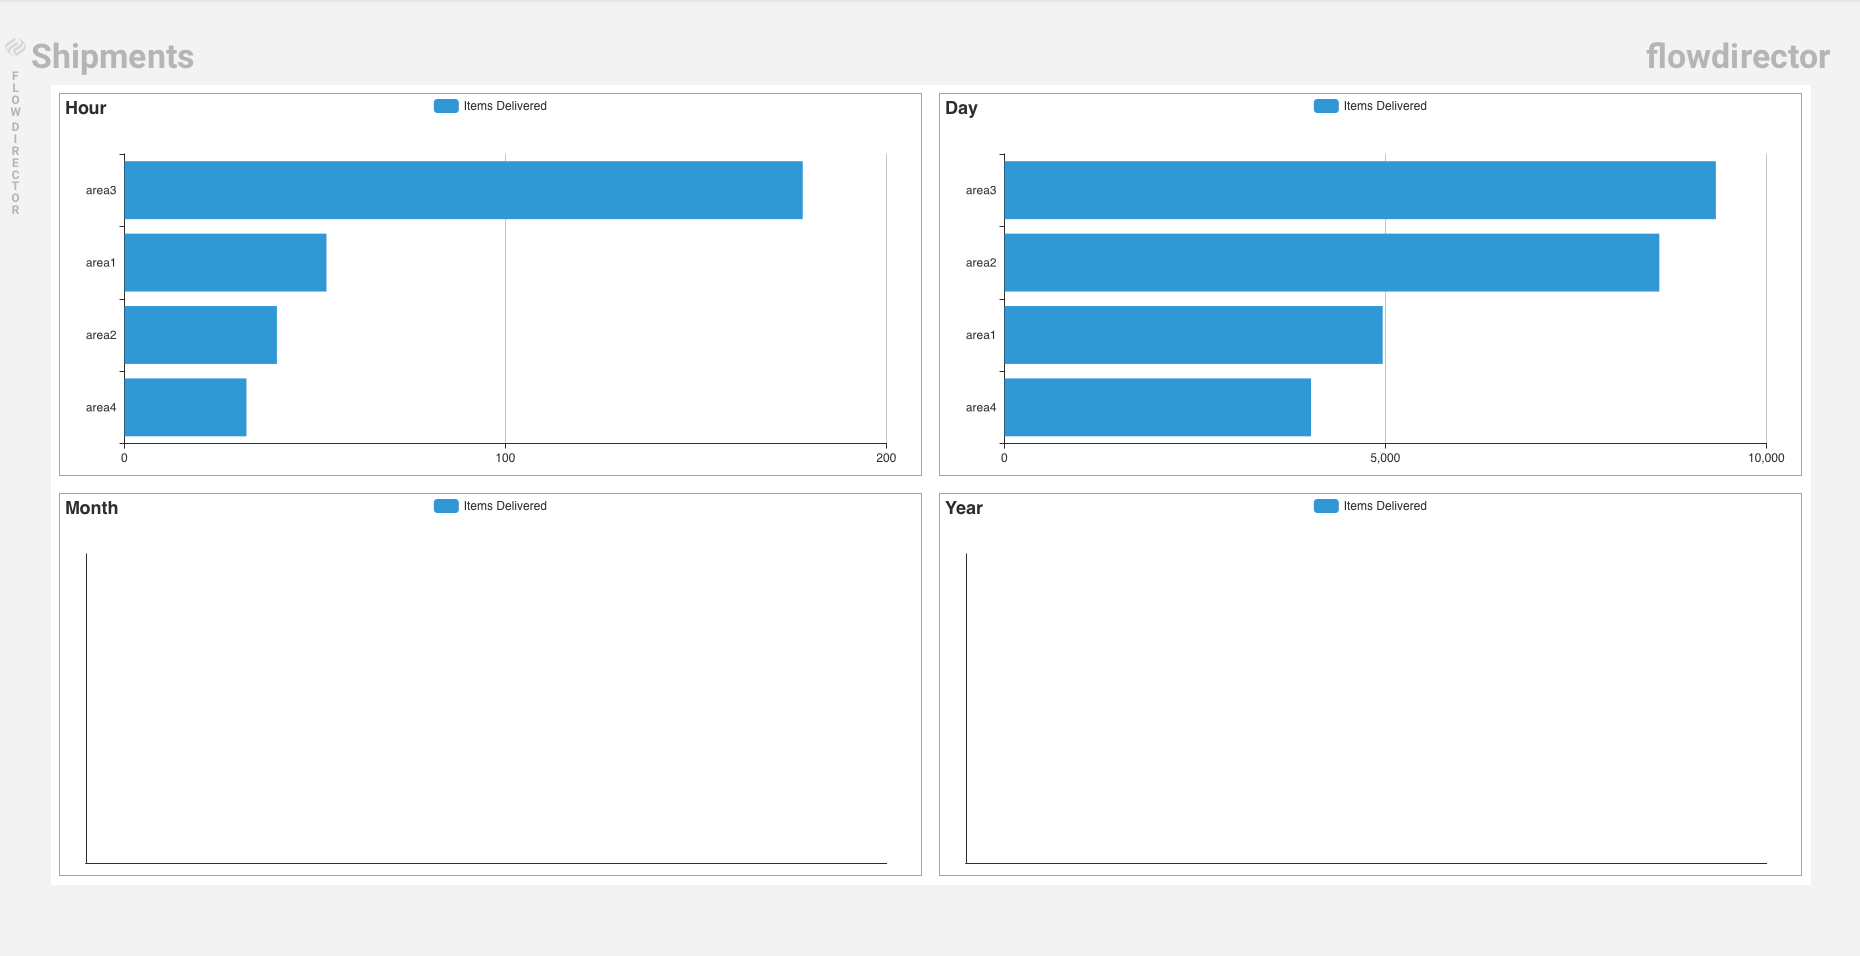This screenshot has width=1860, height=956.
Task: Click the flowdirector brand text at top right
Action: (1737, 57)
